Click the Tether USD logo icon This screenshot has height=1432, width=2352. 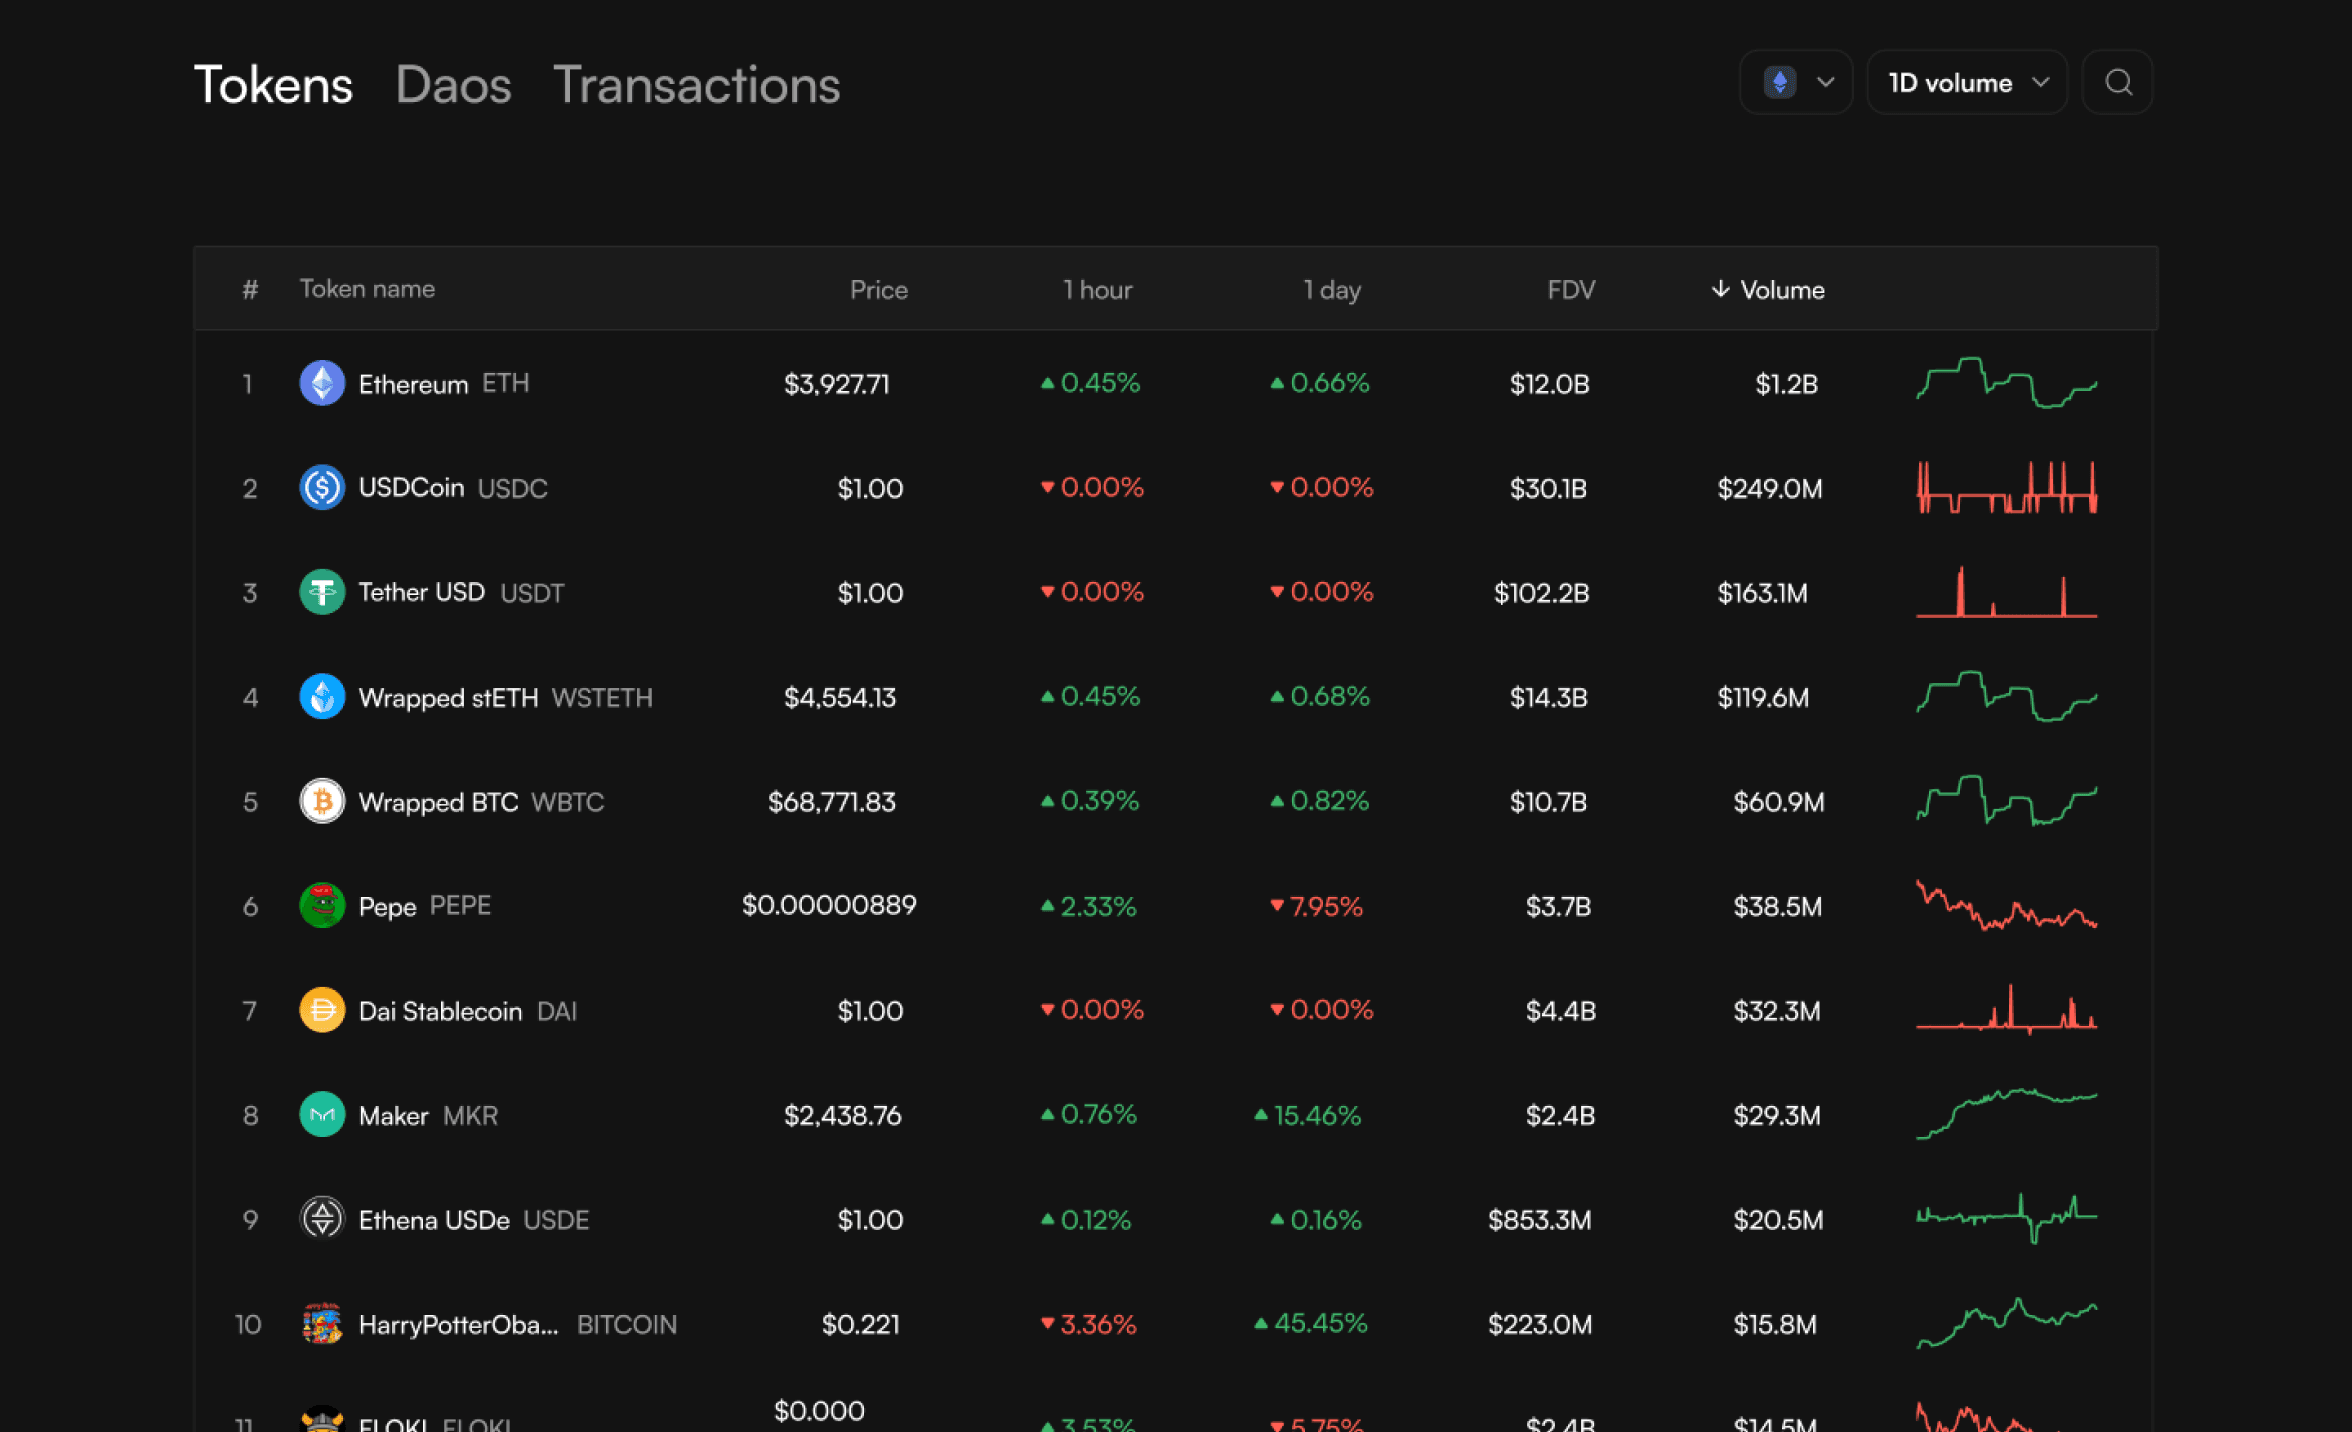pos(322,592)
